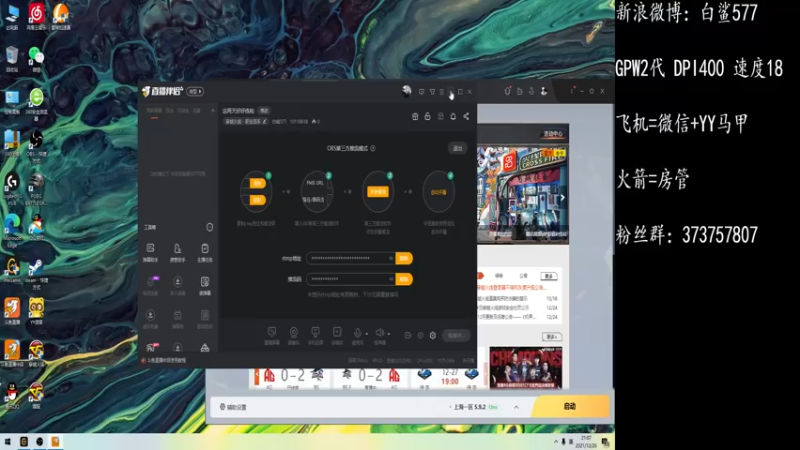Copy the rtmp address
Screen dimensions: 800x450
[x=404, y=258]
